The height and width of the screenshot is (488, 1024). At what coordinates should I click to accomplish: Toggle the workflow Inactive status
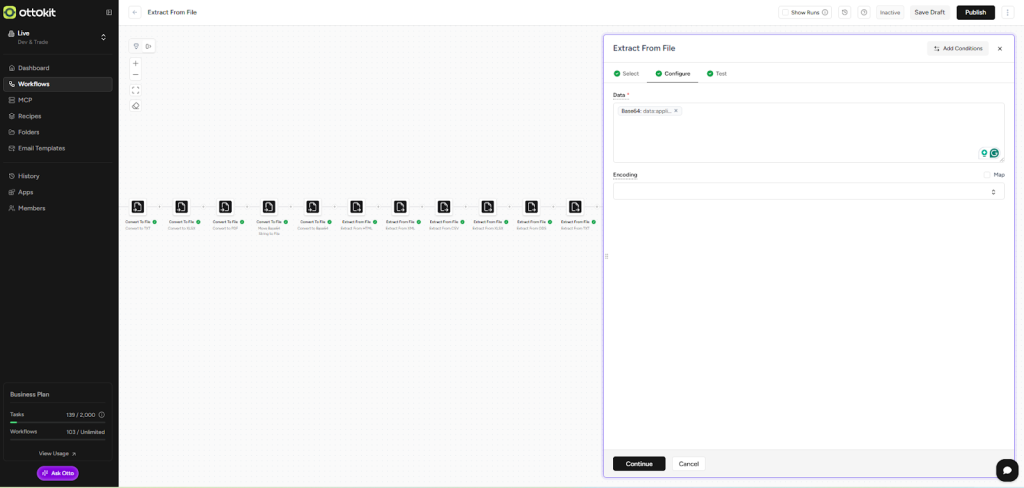pos(890,12)
